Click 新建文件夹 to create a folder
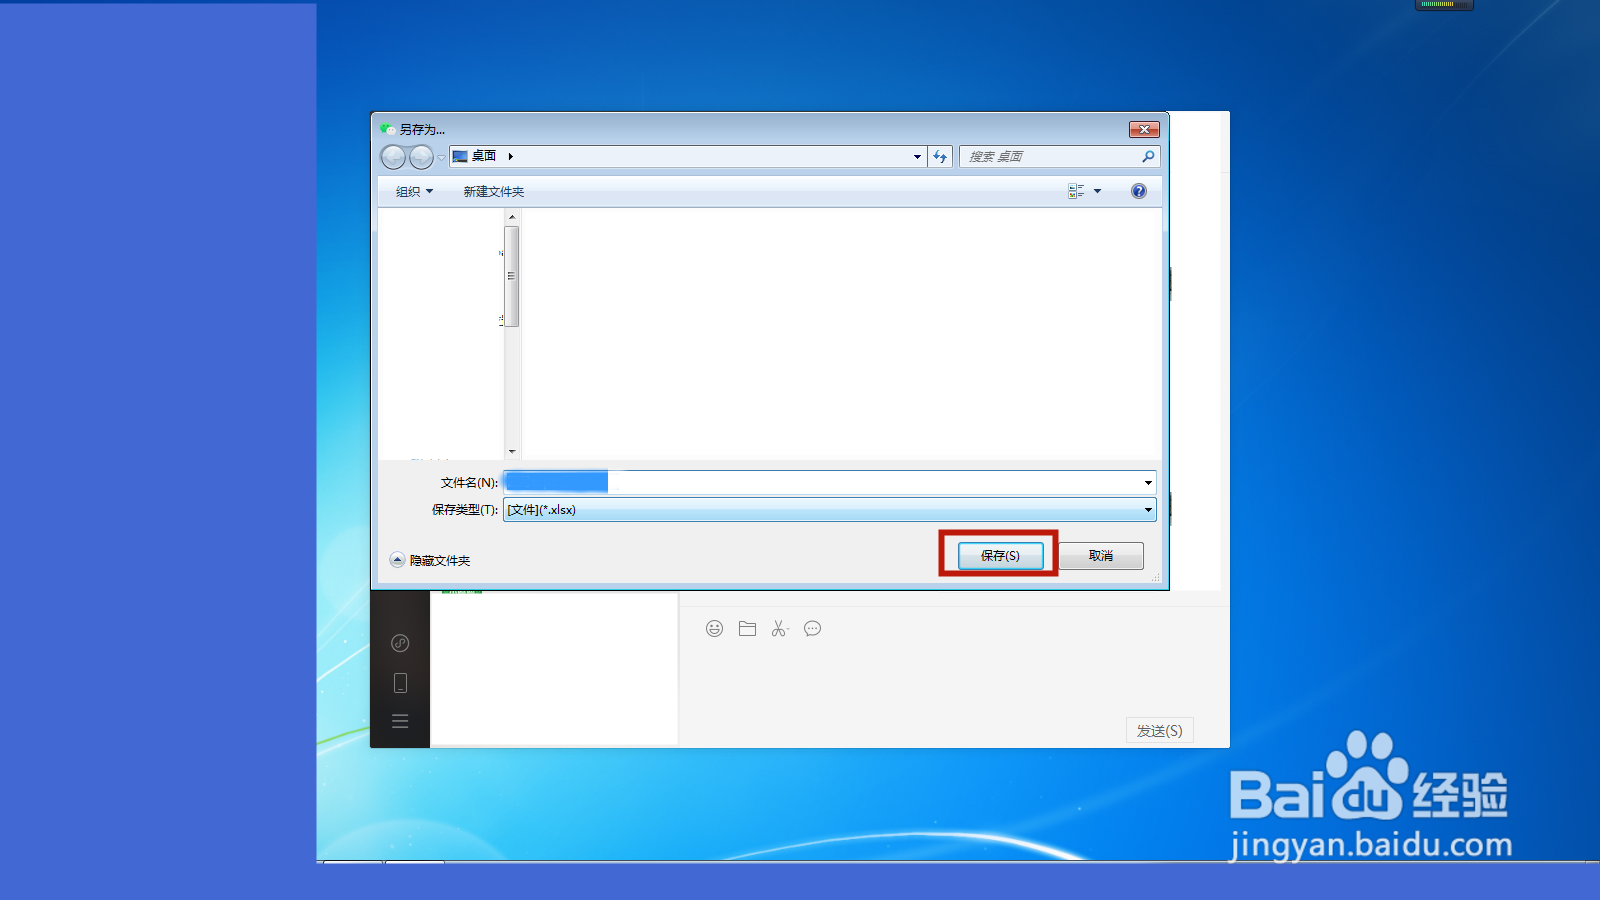The height and width of the screenshot is (900, 1600). [493, 192]
